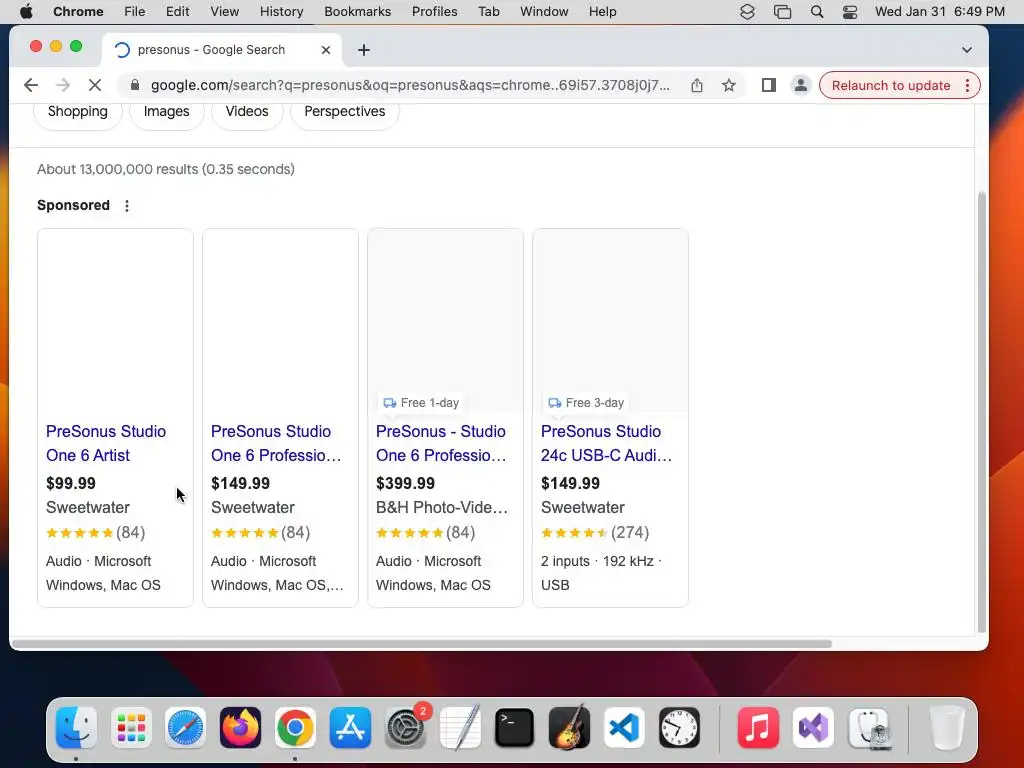The width and height of the screenshot is (1024, 768).
Task: Click the address bar URL
Action: [x=410, y=85]
